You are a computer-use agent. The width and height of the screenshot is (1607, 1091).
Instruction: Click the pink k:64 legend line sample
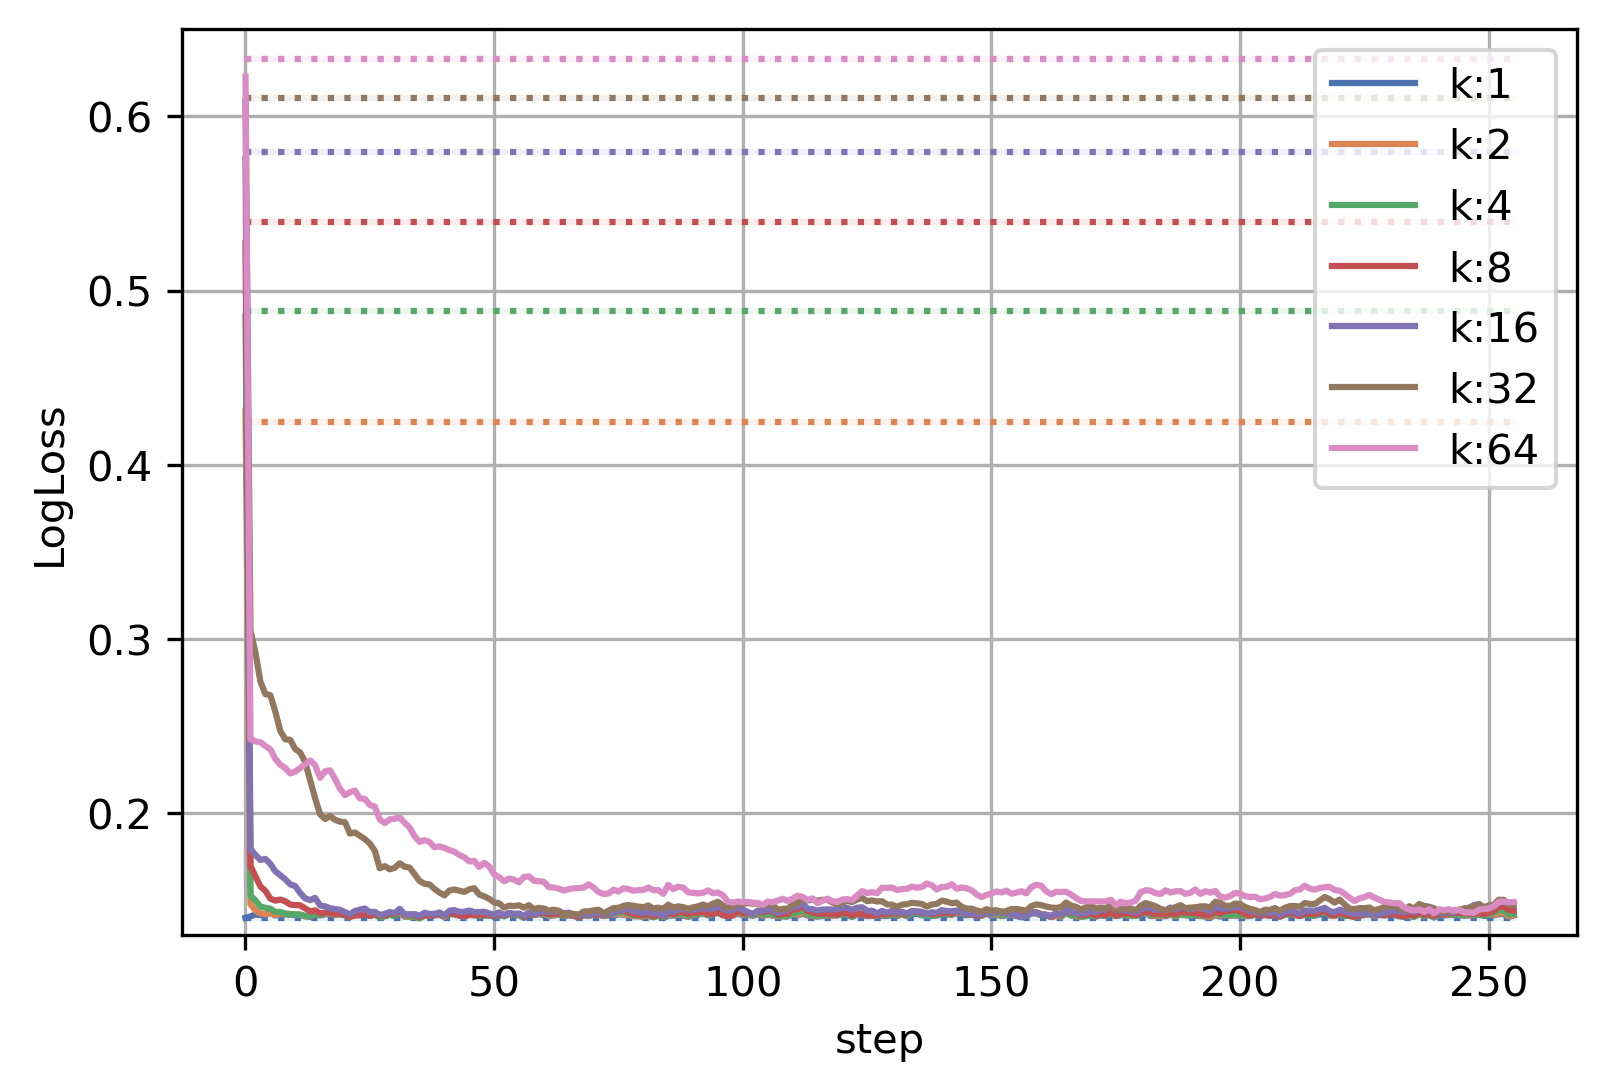[1374, 448]
